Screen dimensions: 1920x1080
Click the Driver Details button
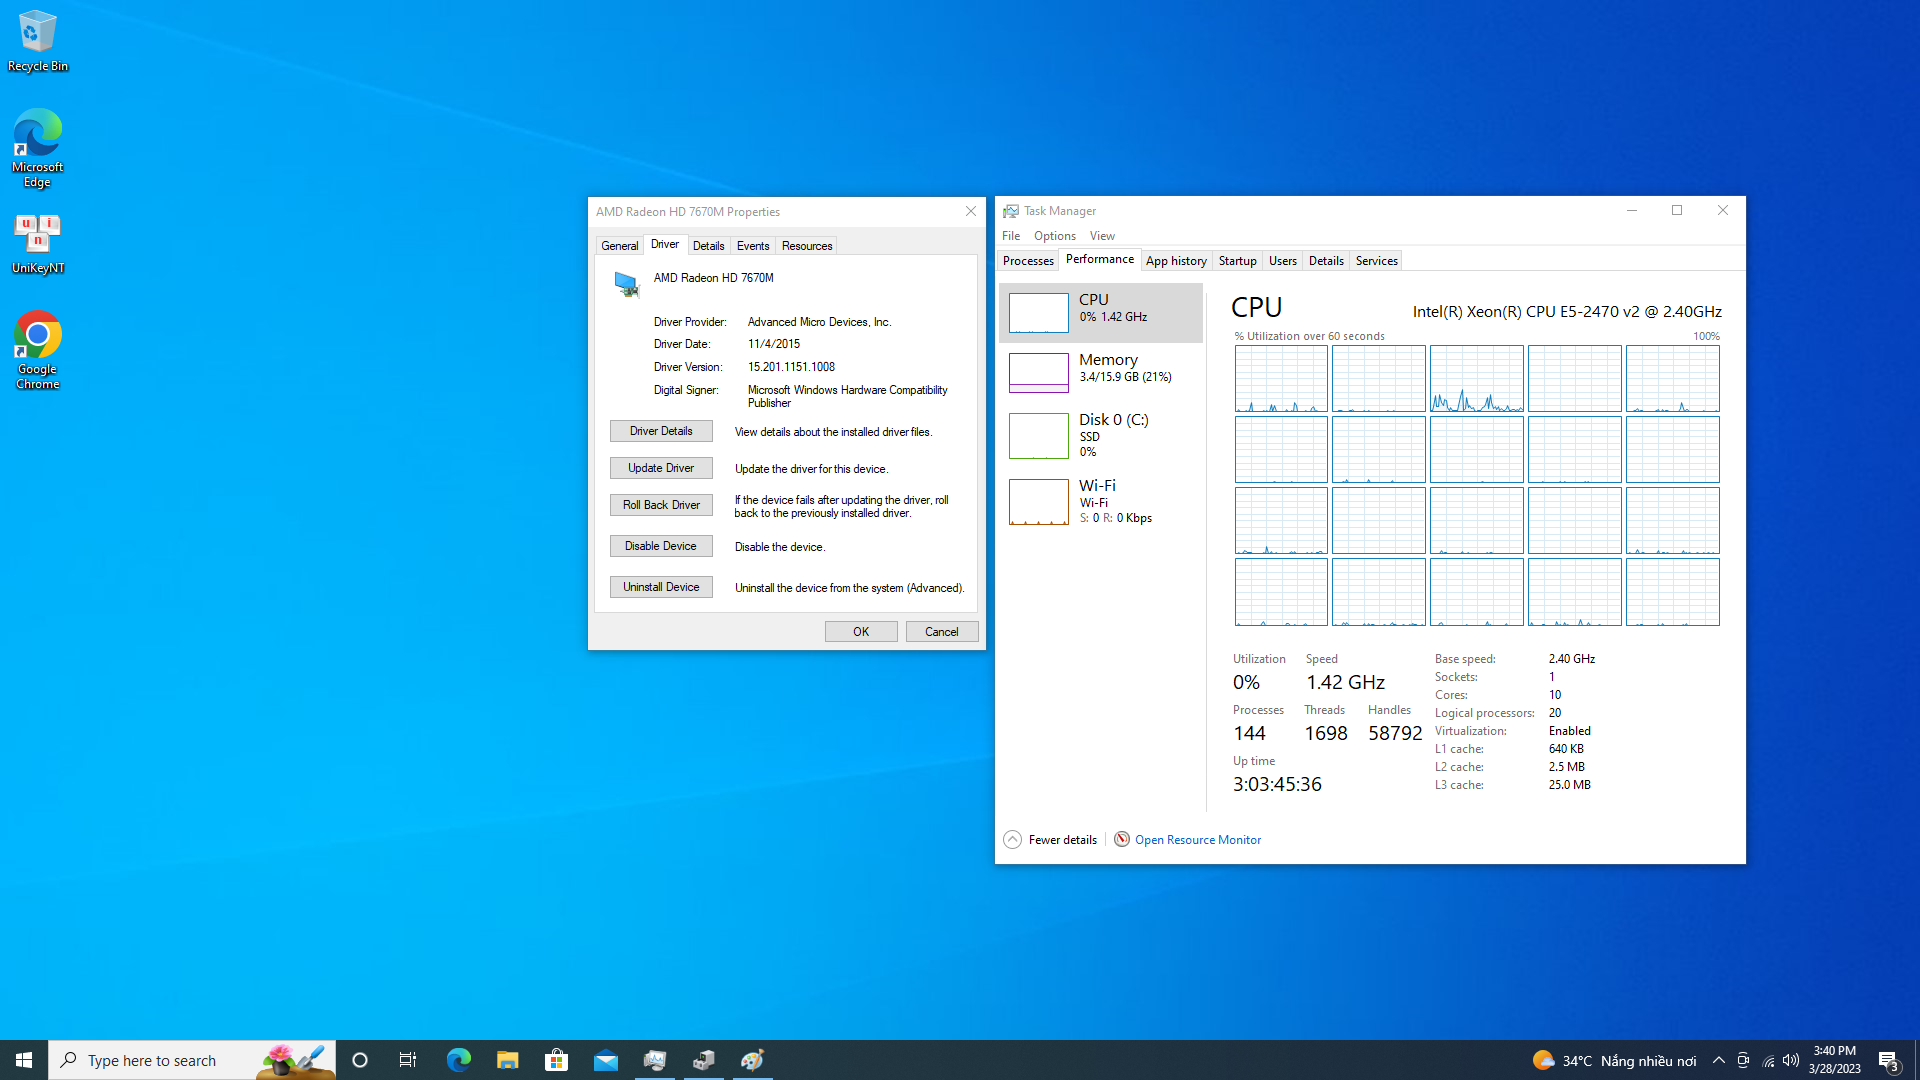point(661,431)
